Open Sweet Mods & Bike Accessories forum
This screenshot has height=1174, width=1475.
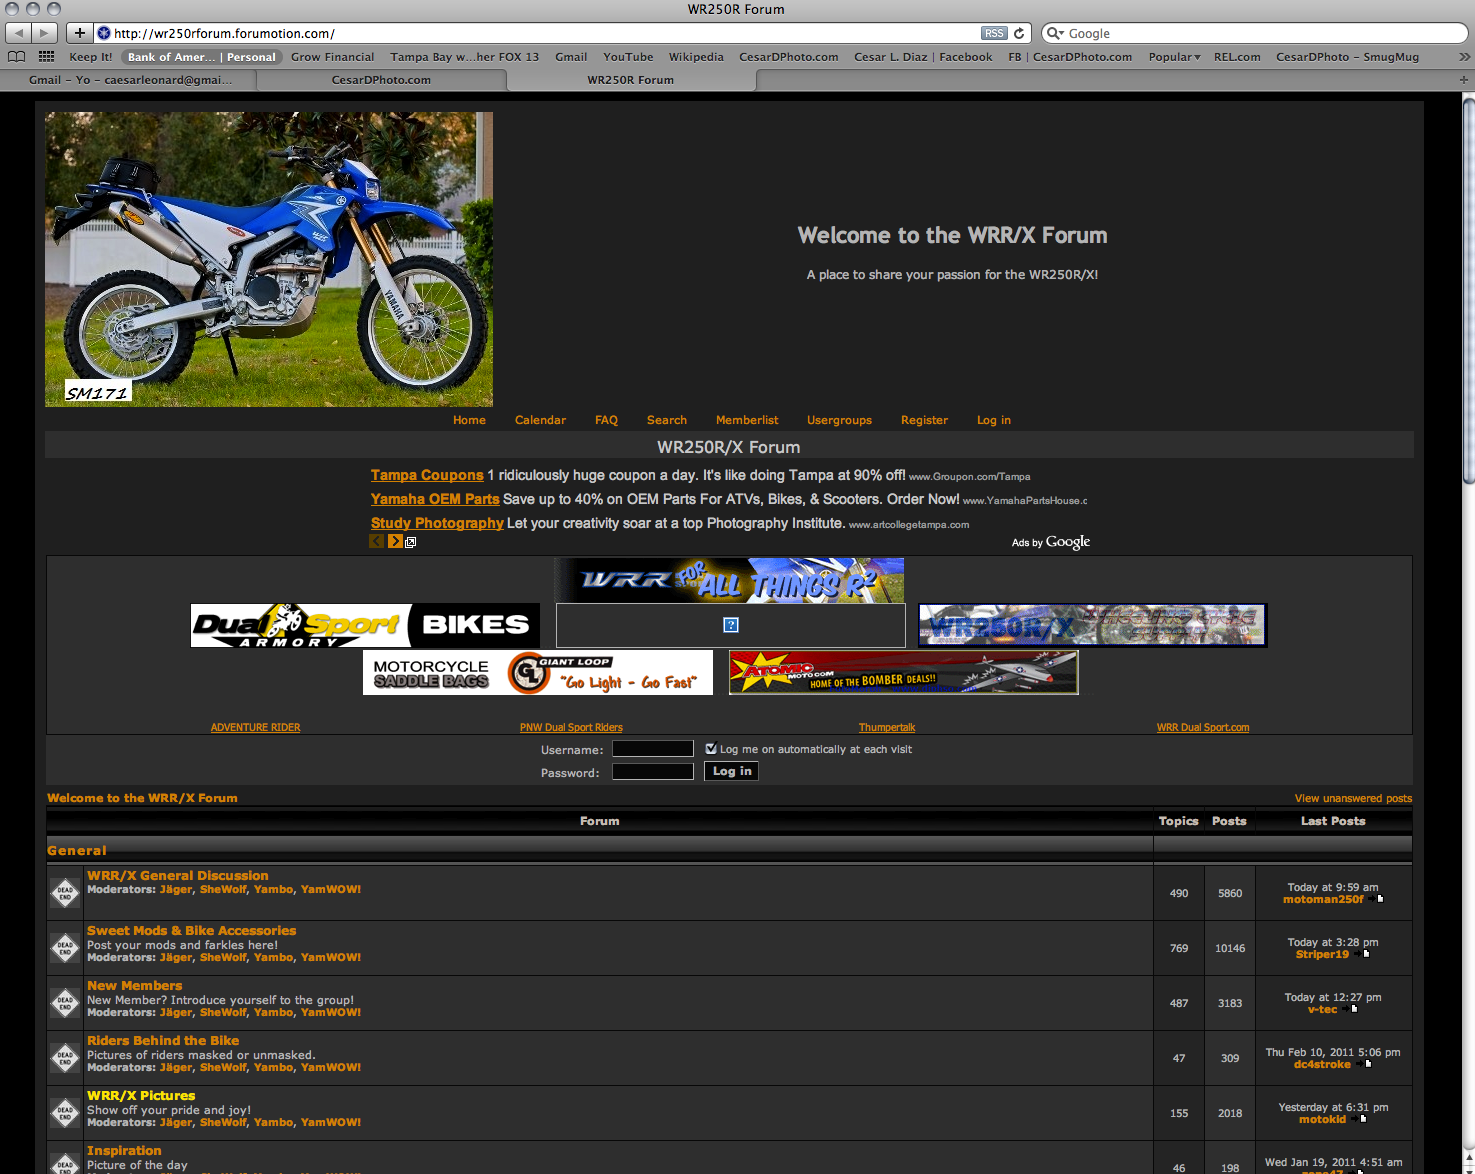click(x=191, y=930)
